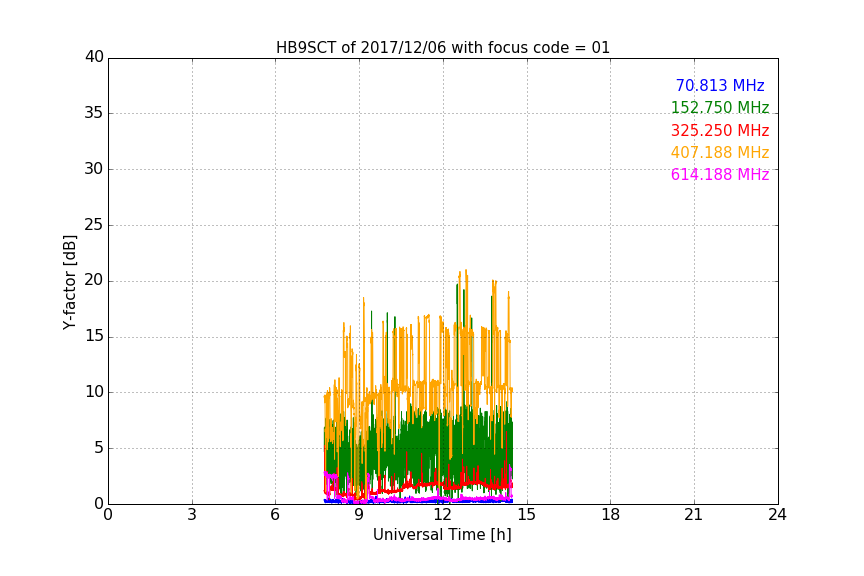Click the 3 tick on the time axis

(x=192, y=515)
